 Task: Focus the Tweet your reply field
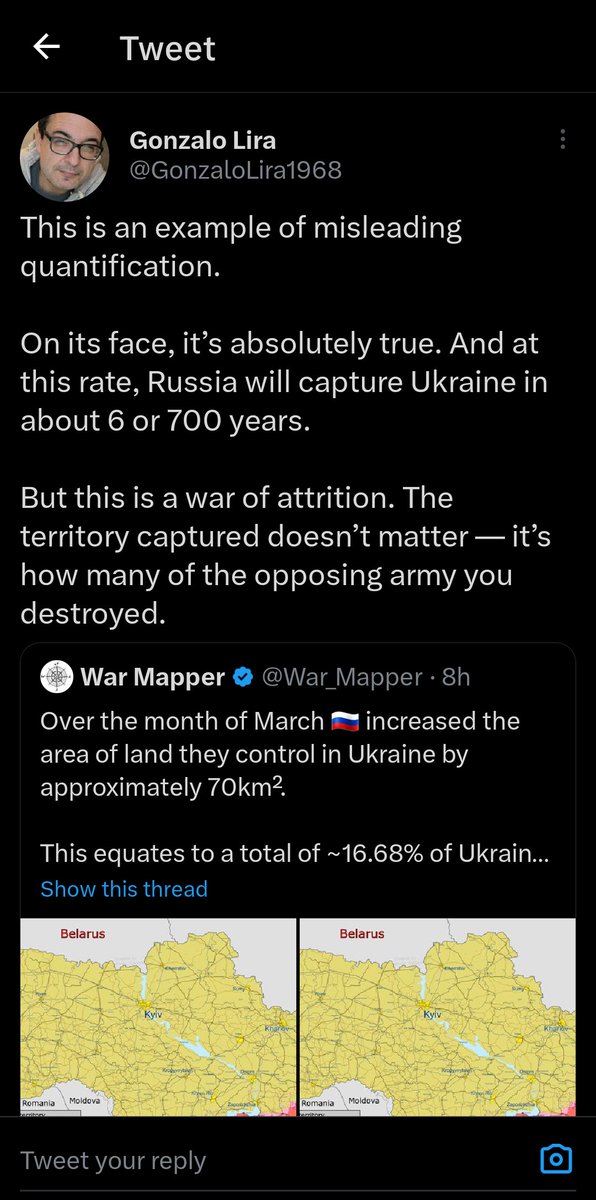(x=270, y=1160)
